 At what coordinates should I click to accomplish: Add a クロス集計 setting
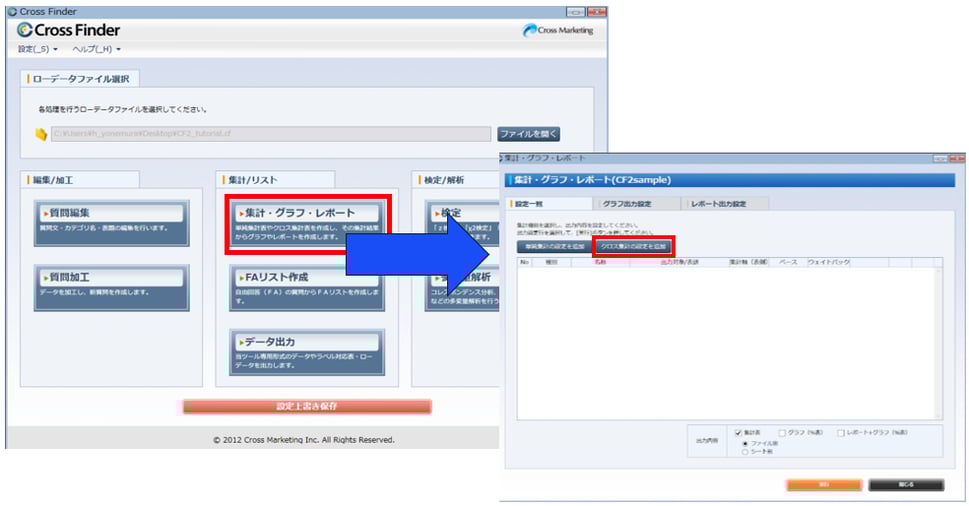tap(634, 245)
